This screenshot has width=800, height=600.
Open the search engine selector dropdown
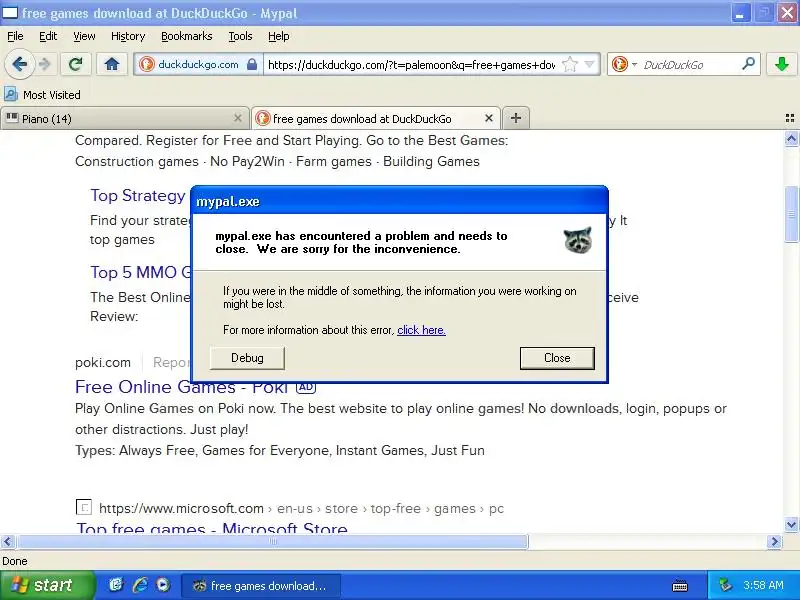point(634,64)
